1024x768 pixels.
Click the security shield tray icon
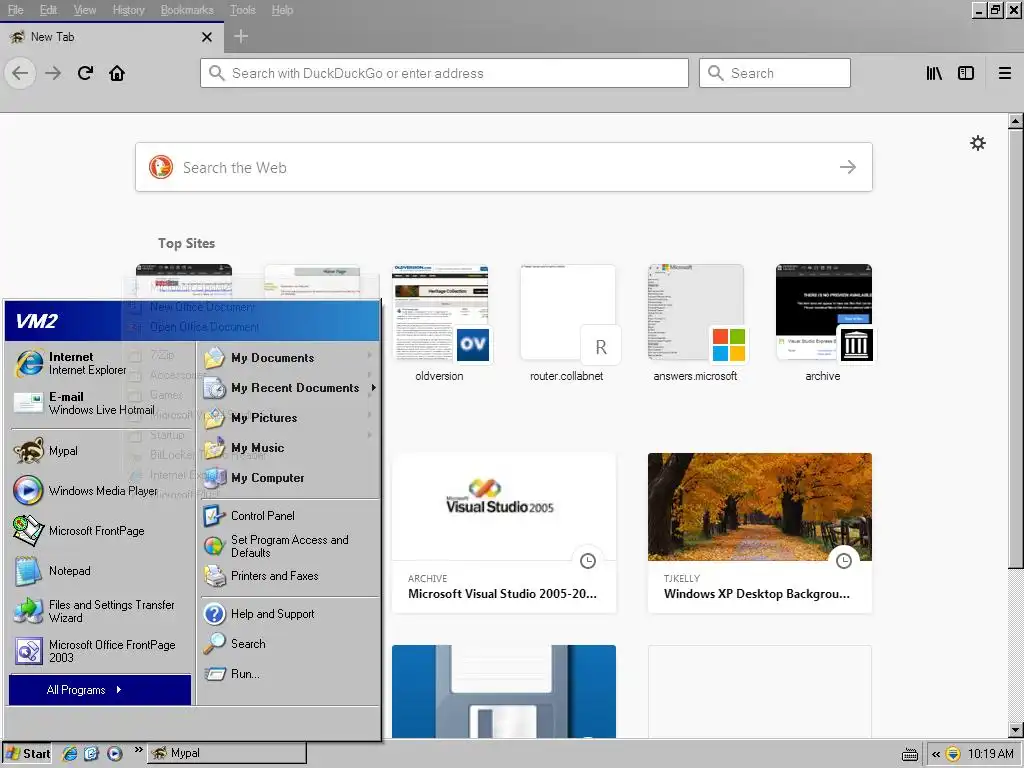click(x=953, y=754)
